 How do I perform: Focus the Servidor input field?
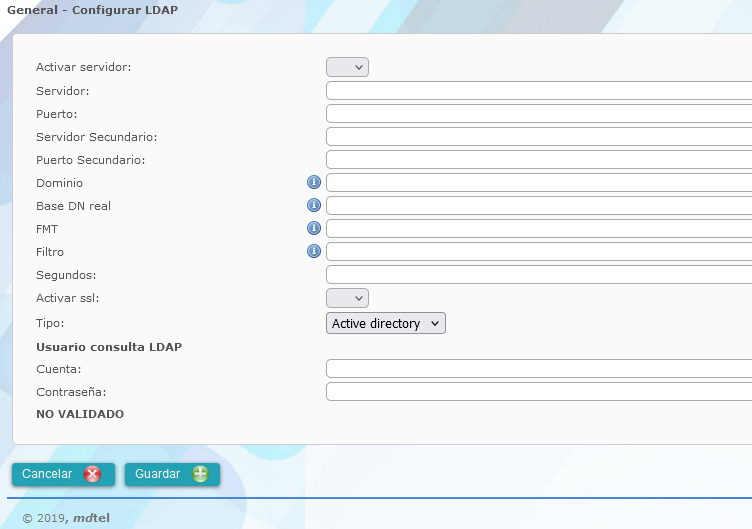click(538, 91)
